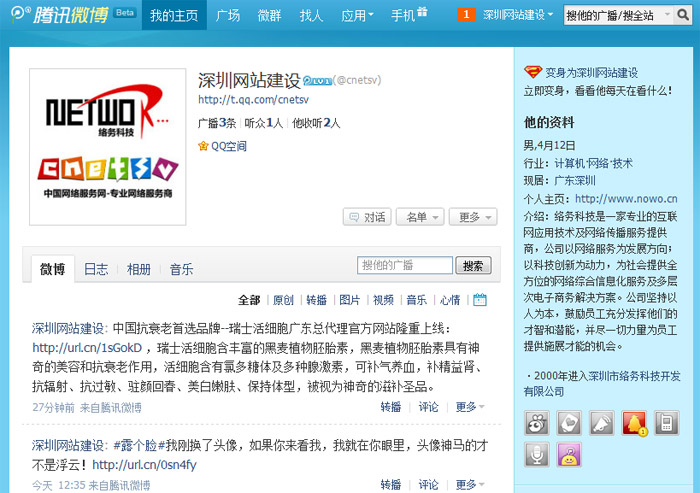The width and height of the screenshot is (700, 493).
Task: Filter by 心情 posts
Action: click(x=450, y=300)
